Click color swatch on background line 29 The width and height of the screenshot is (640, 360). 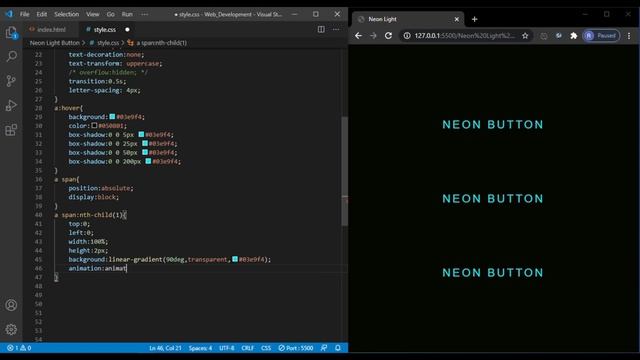pyautogui.click(x=112, y=117)
